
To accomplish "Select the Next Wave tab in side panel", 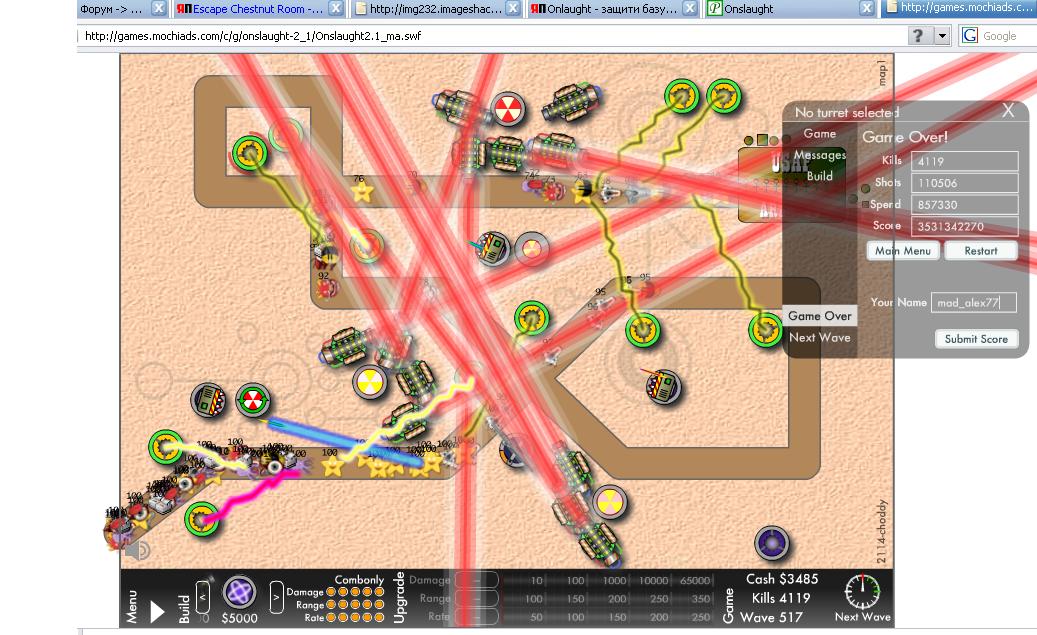I will coord(819,337).
